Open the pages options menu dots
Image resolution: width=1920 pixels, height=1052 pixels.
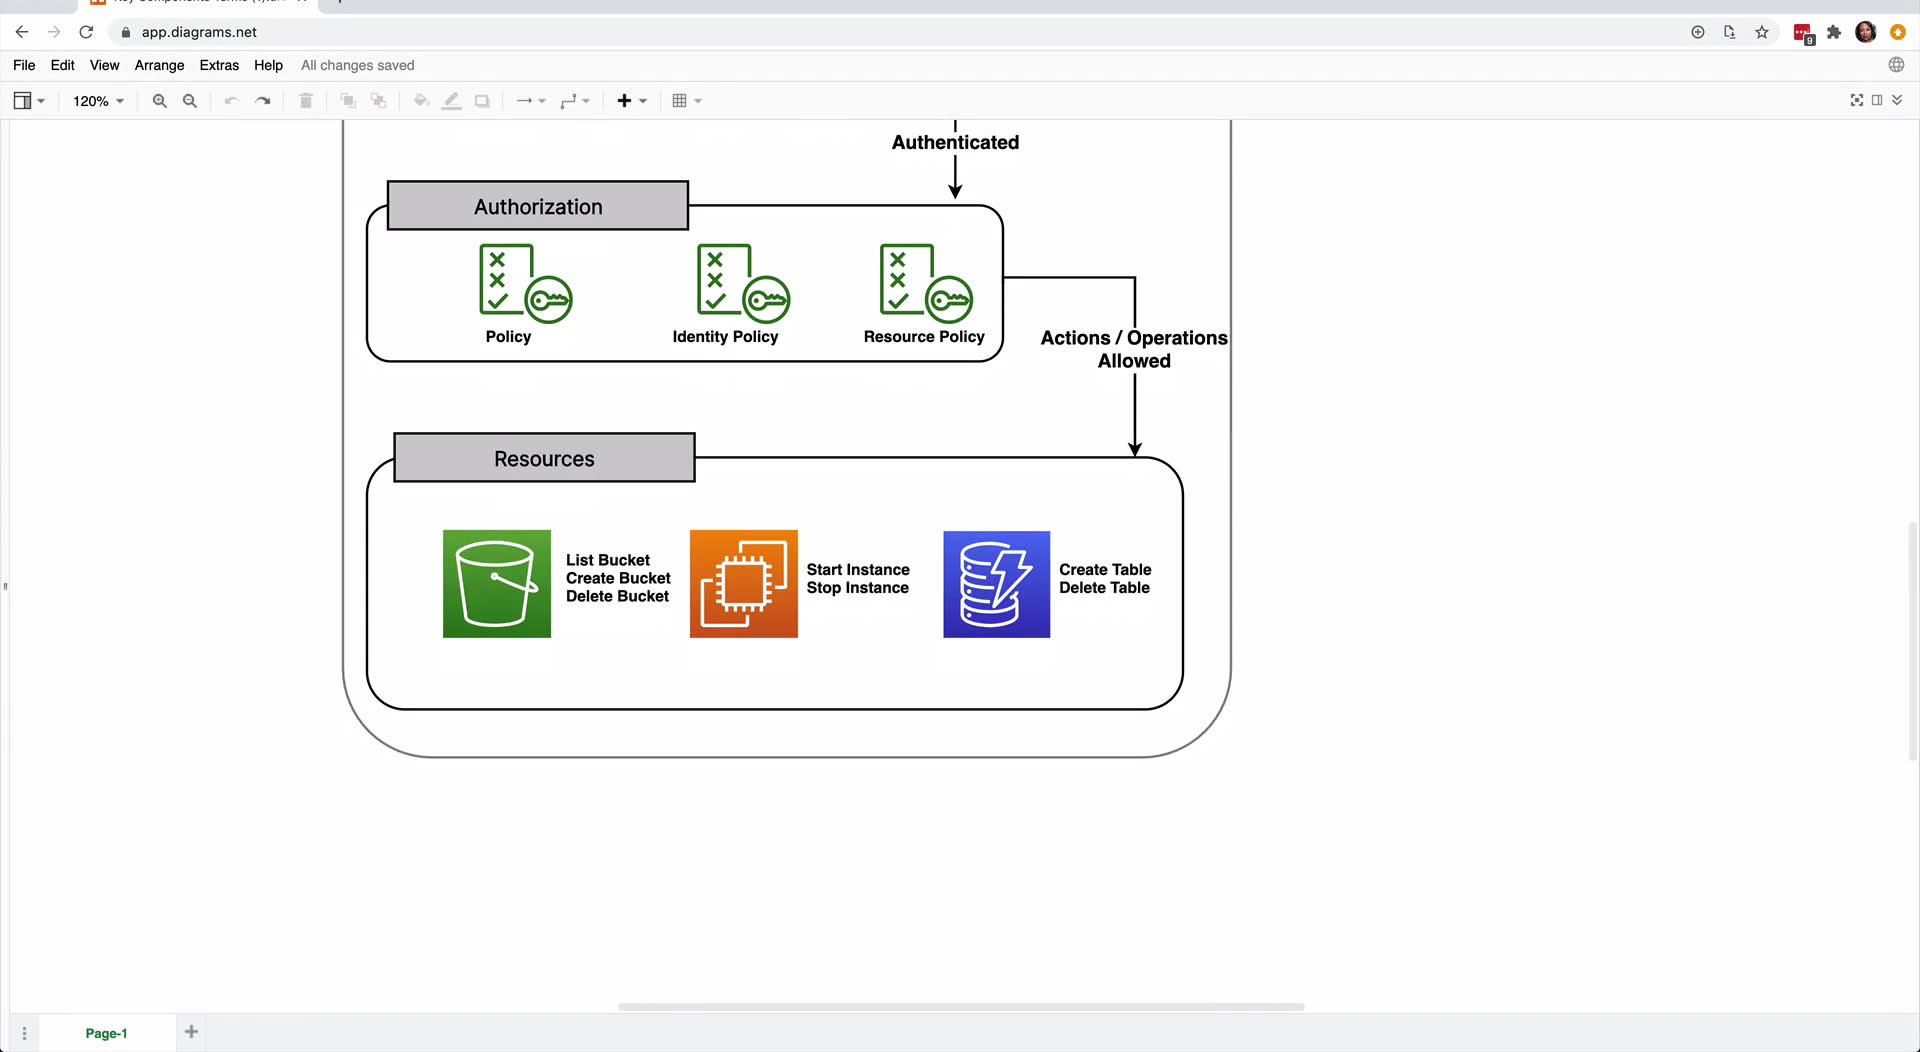pyautogui.click(x=24, y=1033)
